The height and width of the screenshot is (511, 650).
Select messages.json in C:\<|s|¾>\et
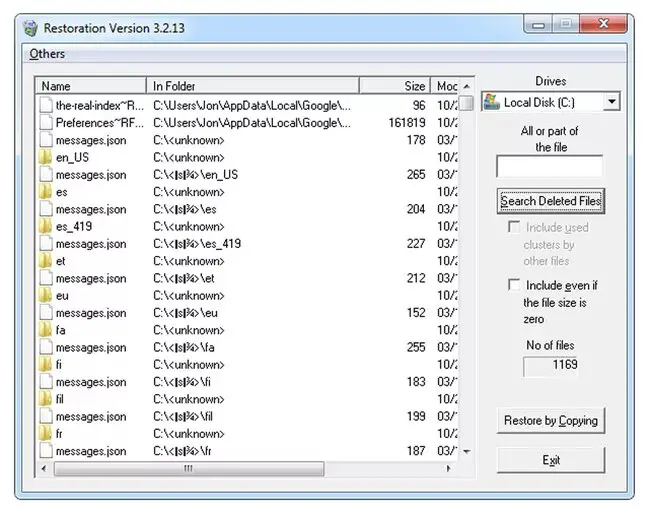point(91,279)
